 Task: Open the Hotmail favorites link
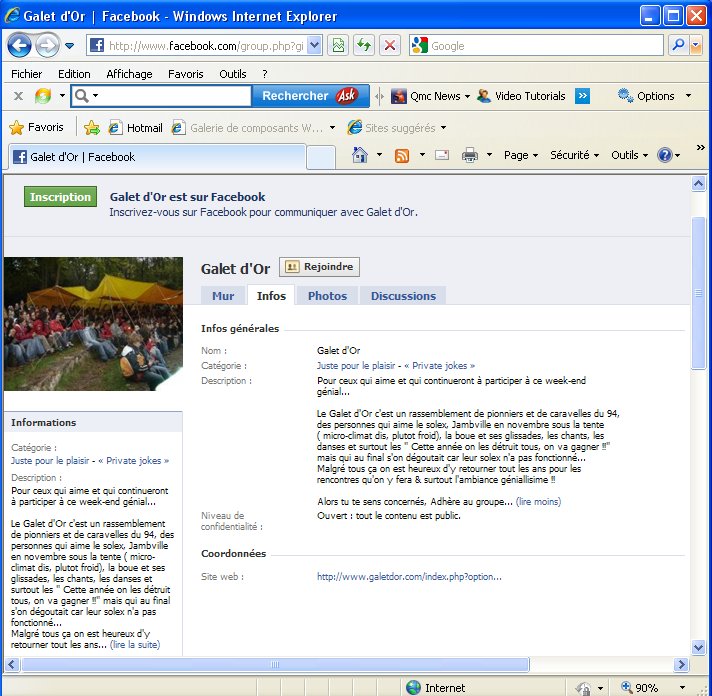tap(135, 128)
